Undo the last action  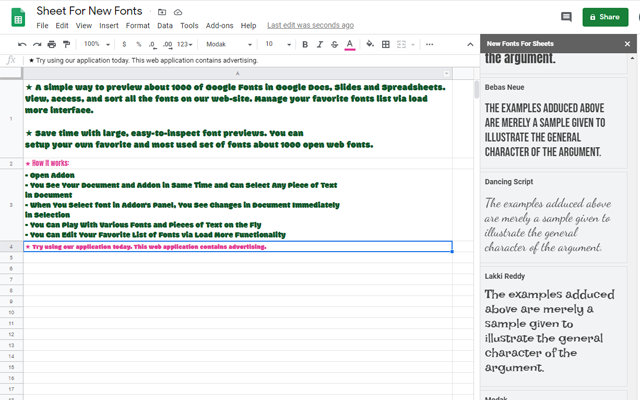(x=22, y=44)
